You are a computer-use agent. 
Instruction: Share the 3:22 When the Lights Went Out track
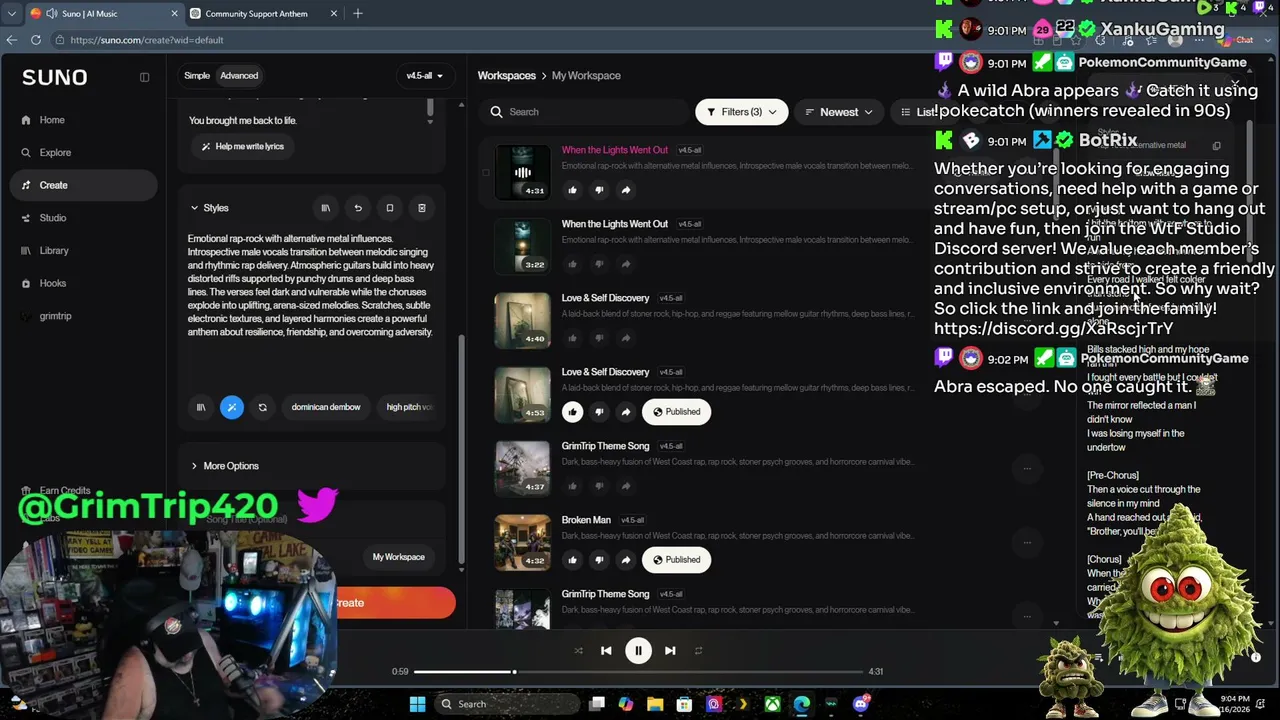click(626, 264)
